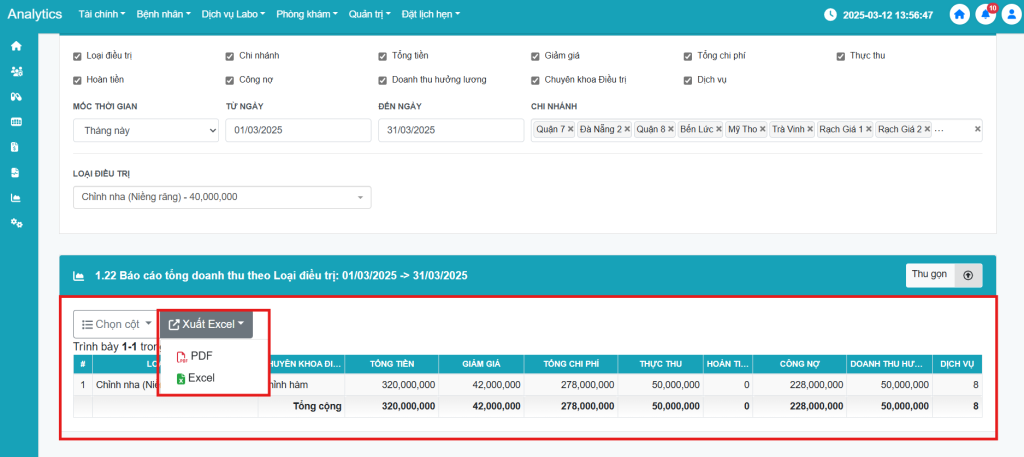Image resolution: width=1024 pixels, height=457 pixels.
Task: Uncheck the Giảm giá checkbox
Action: click(x=536, y=56)
